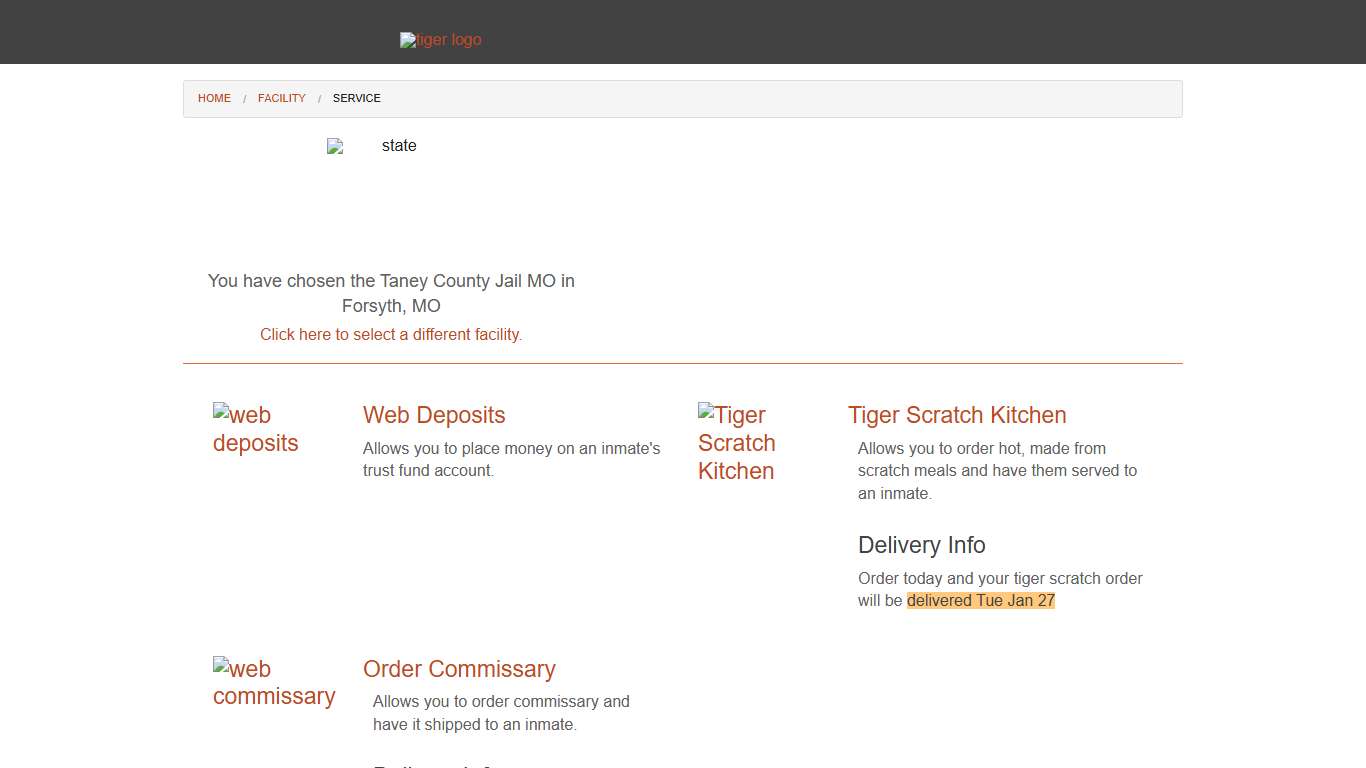This screenshot has width=1366, height=768.
Task: Tap the commissary placeholder graphic
Action: [274, 682]
